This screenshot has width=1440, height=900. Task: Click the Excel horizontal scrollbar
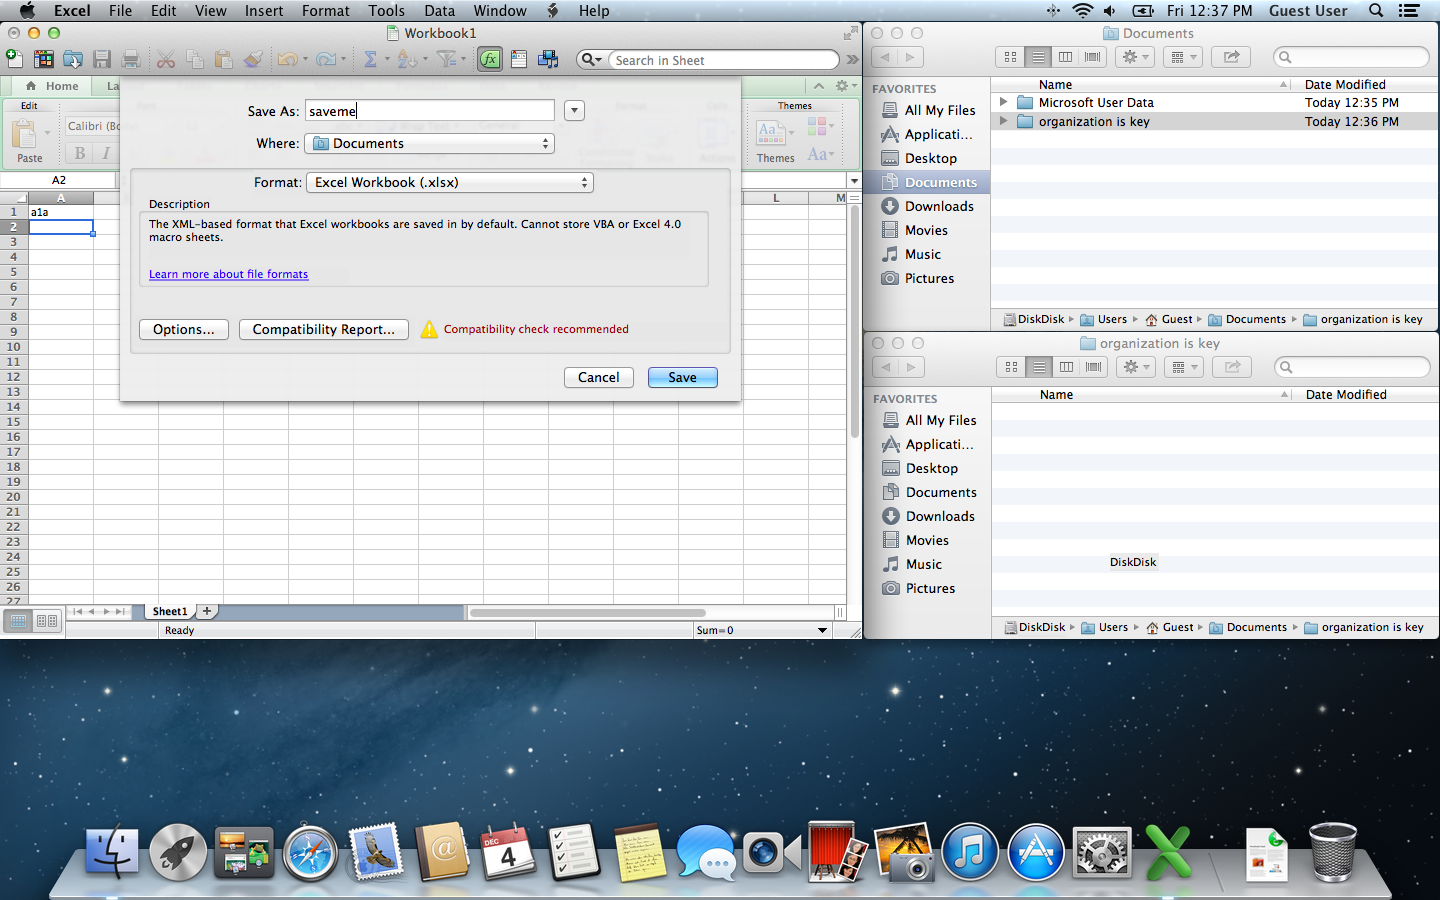(x=588, y=612)
